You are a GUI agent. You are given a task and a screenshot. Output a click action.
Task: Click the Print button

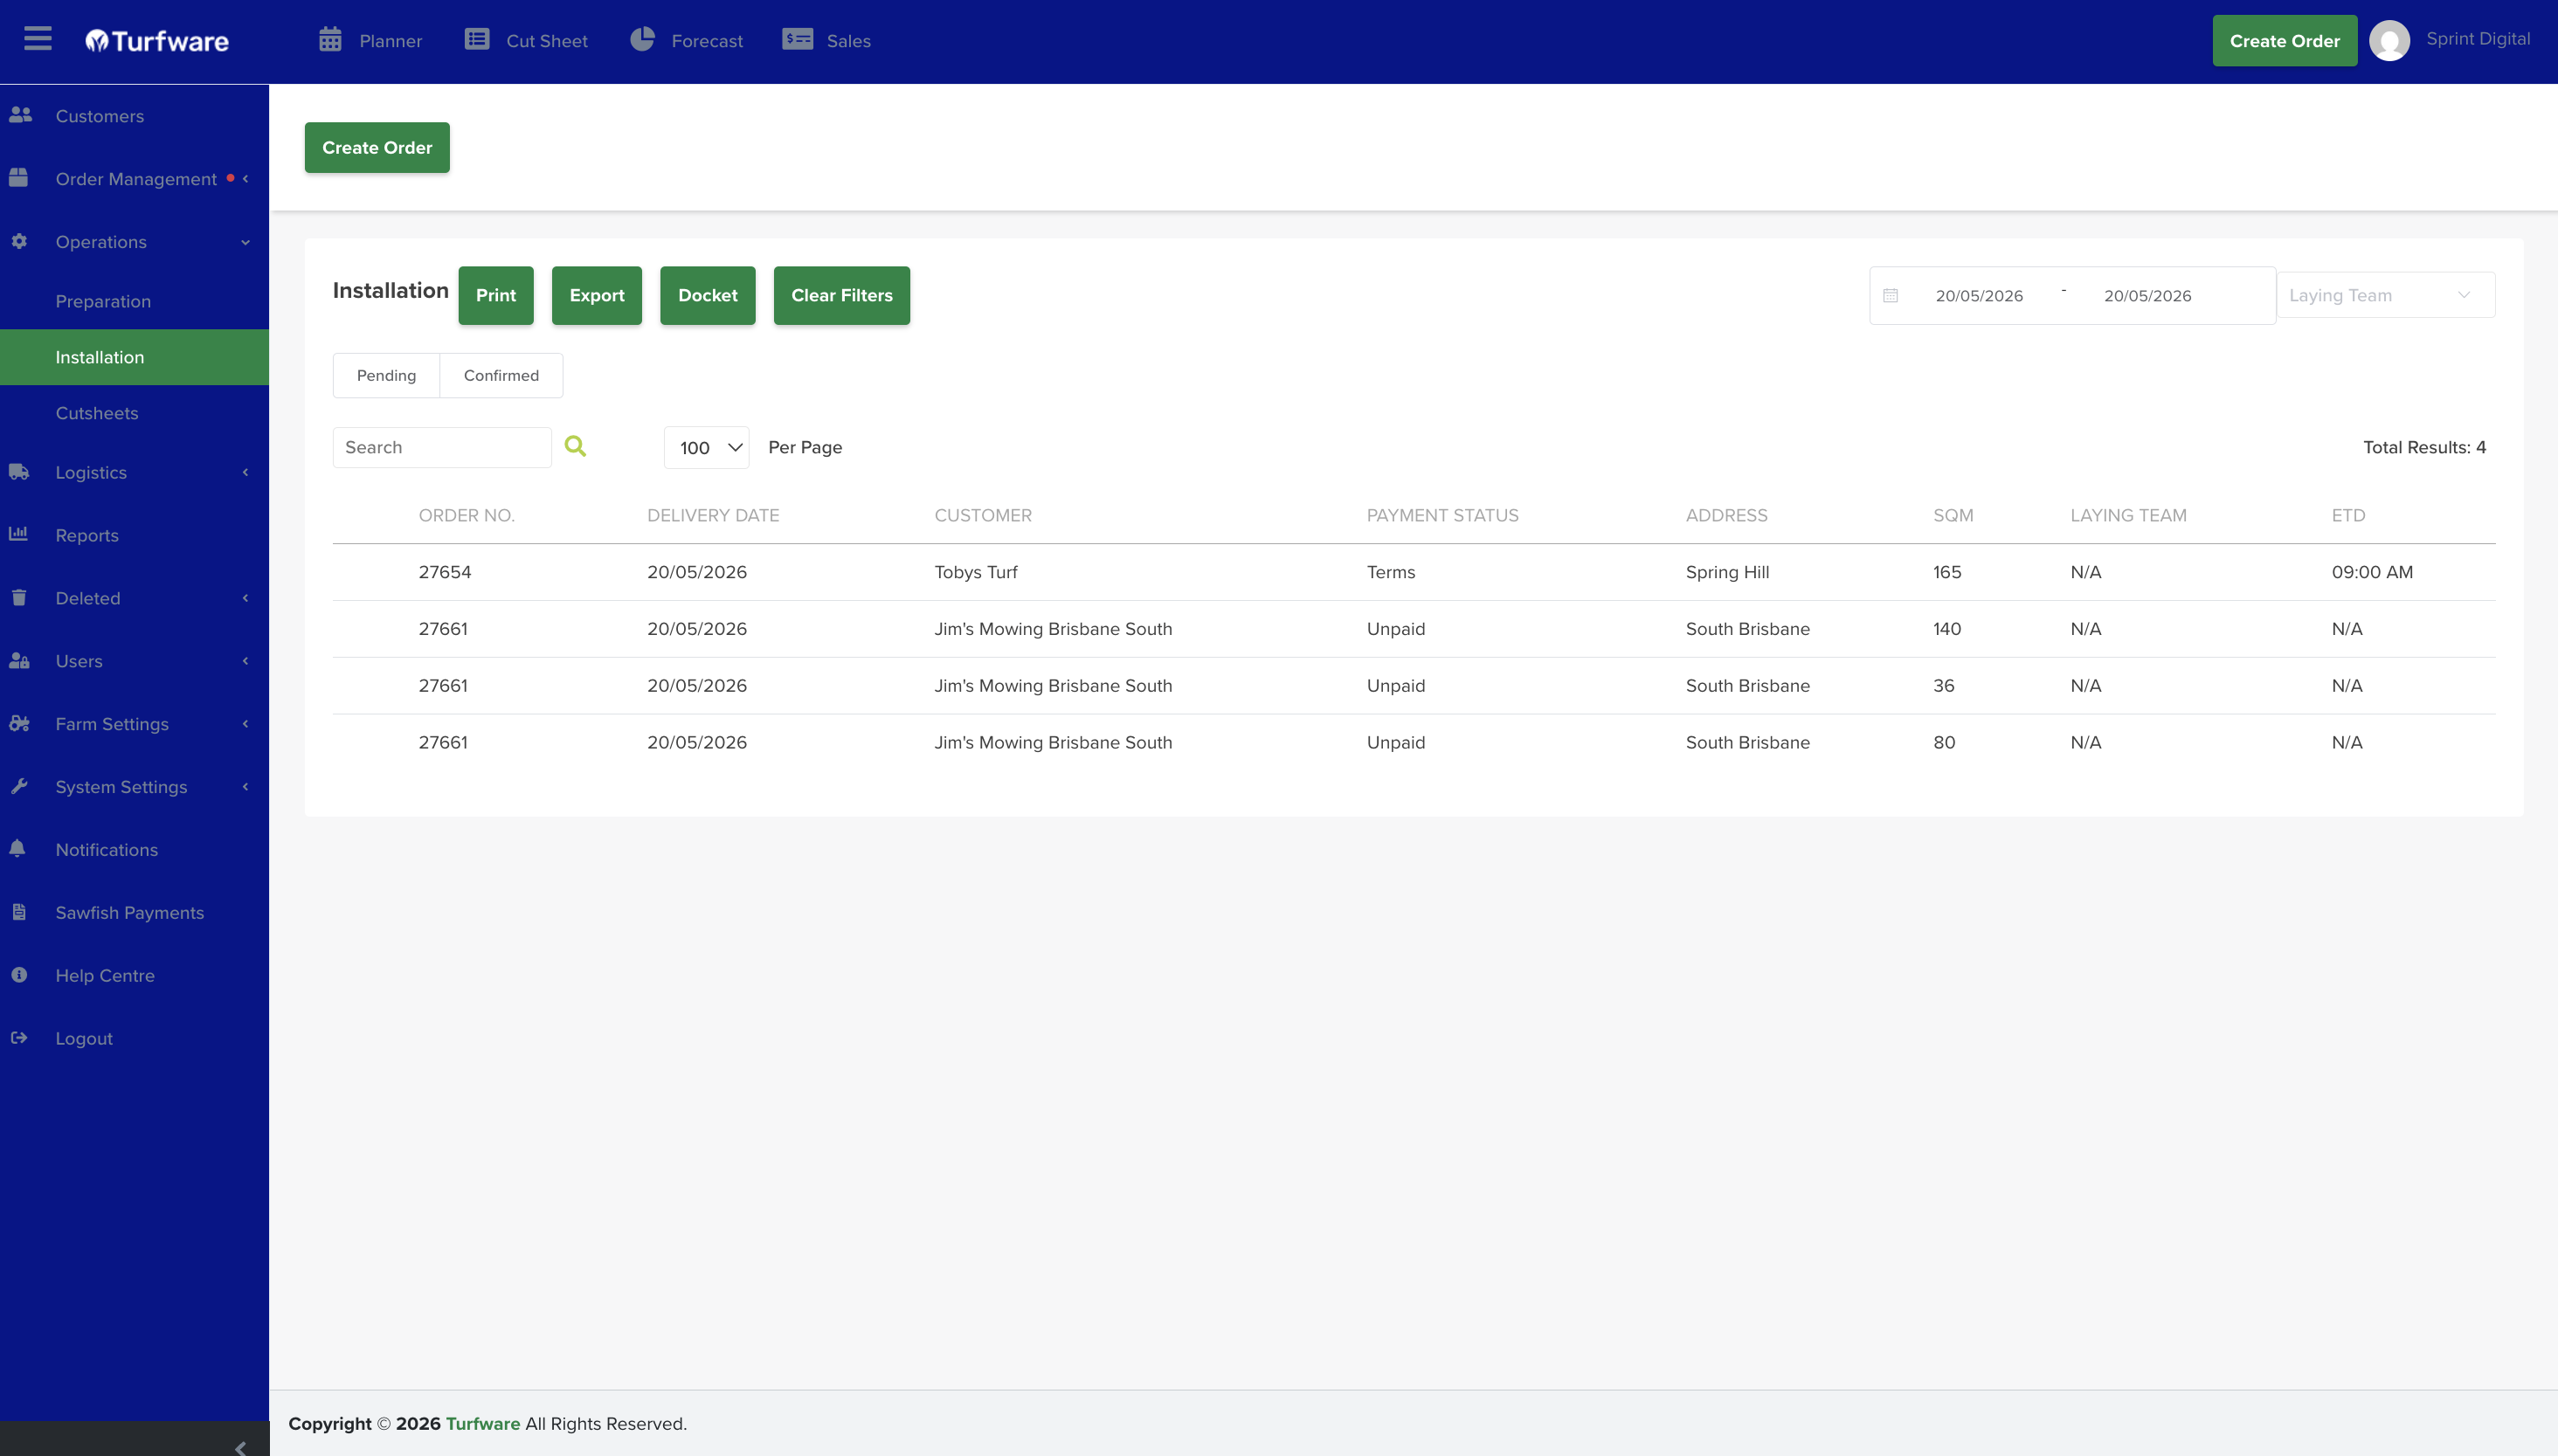coord(496,295)
